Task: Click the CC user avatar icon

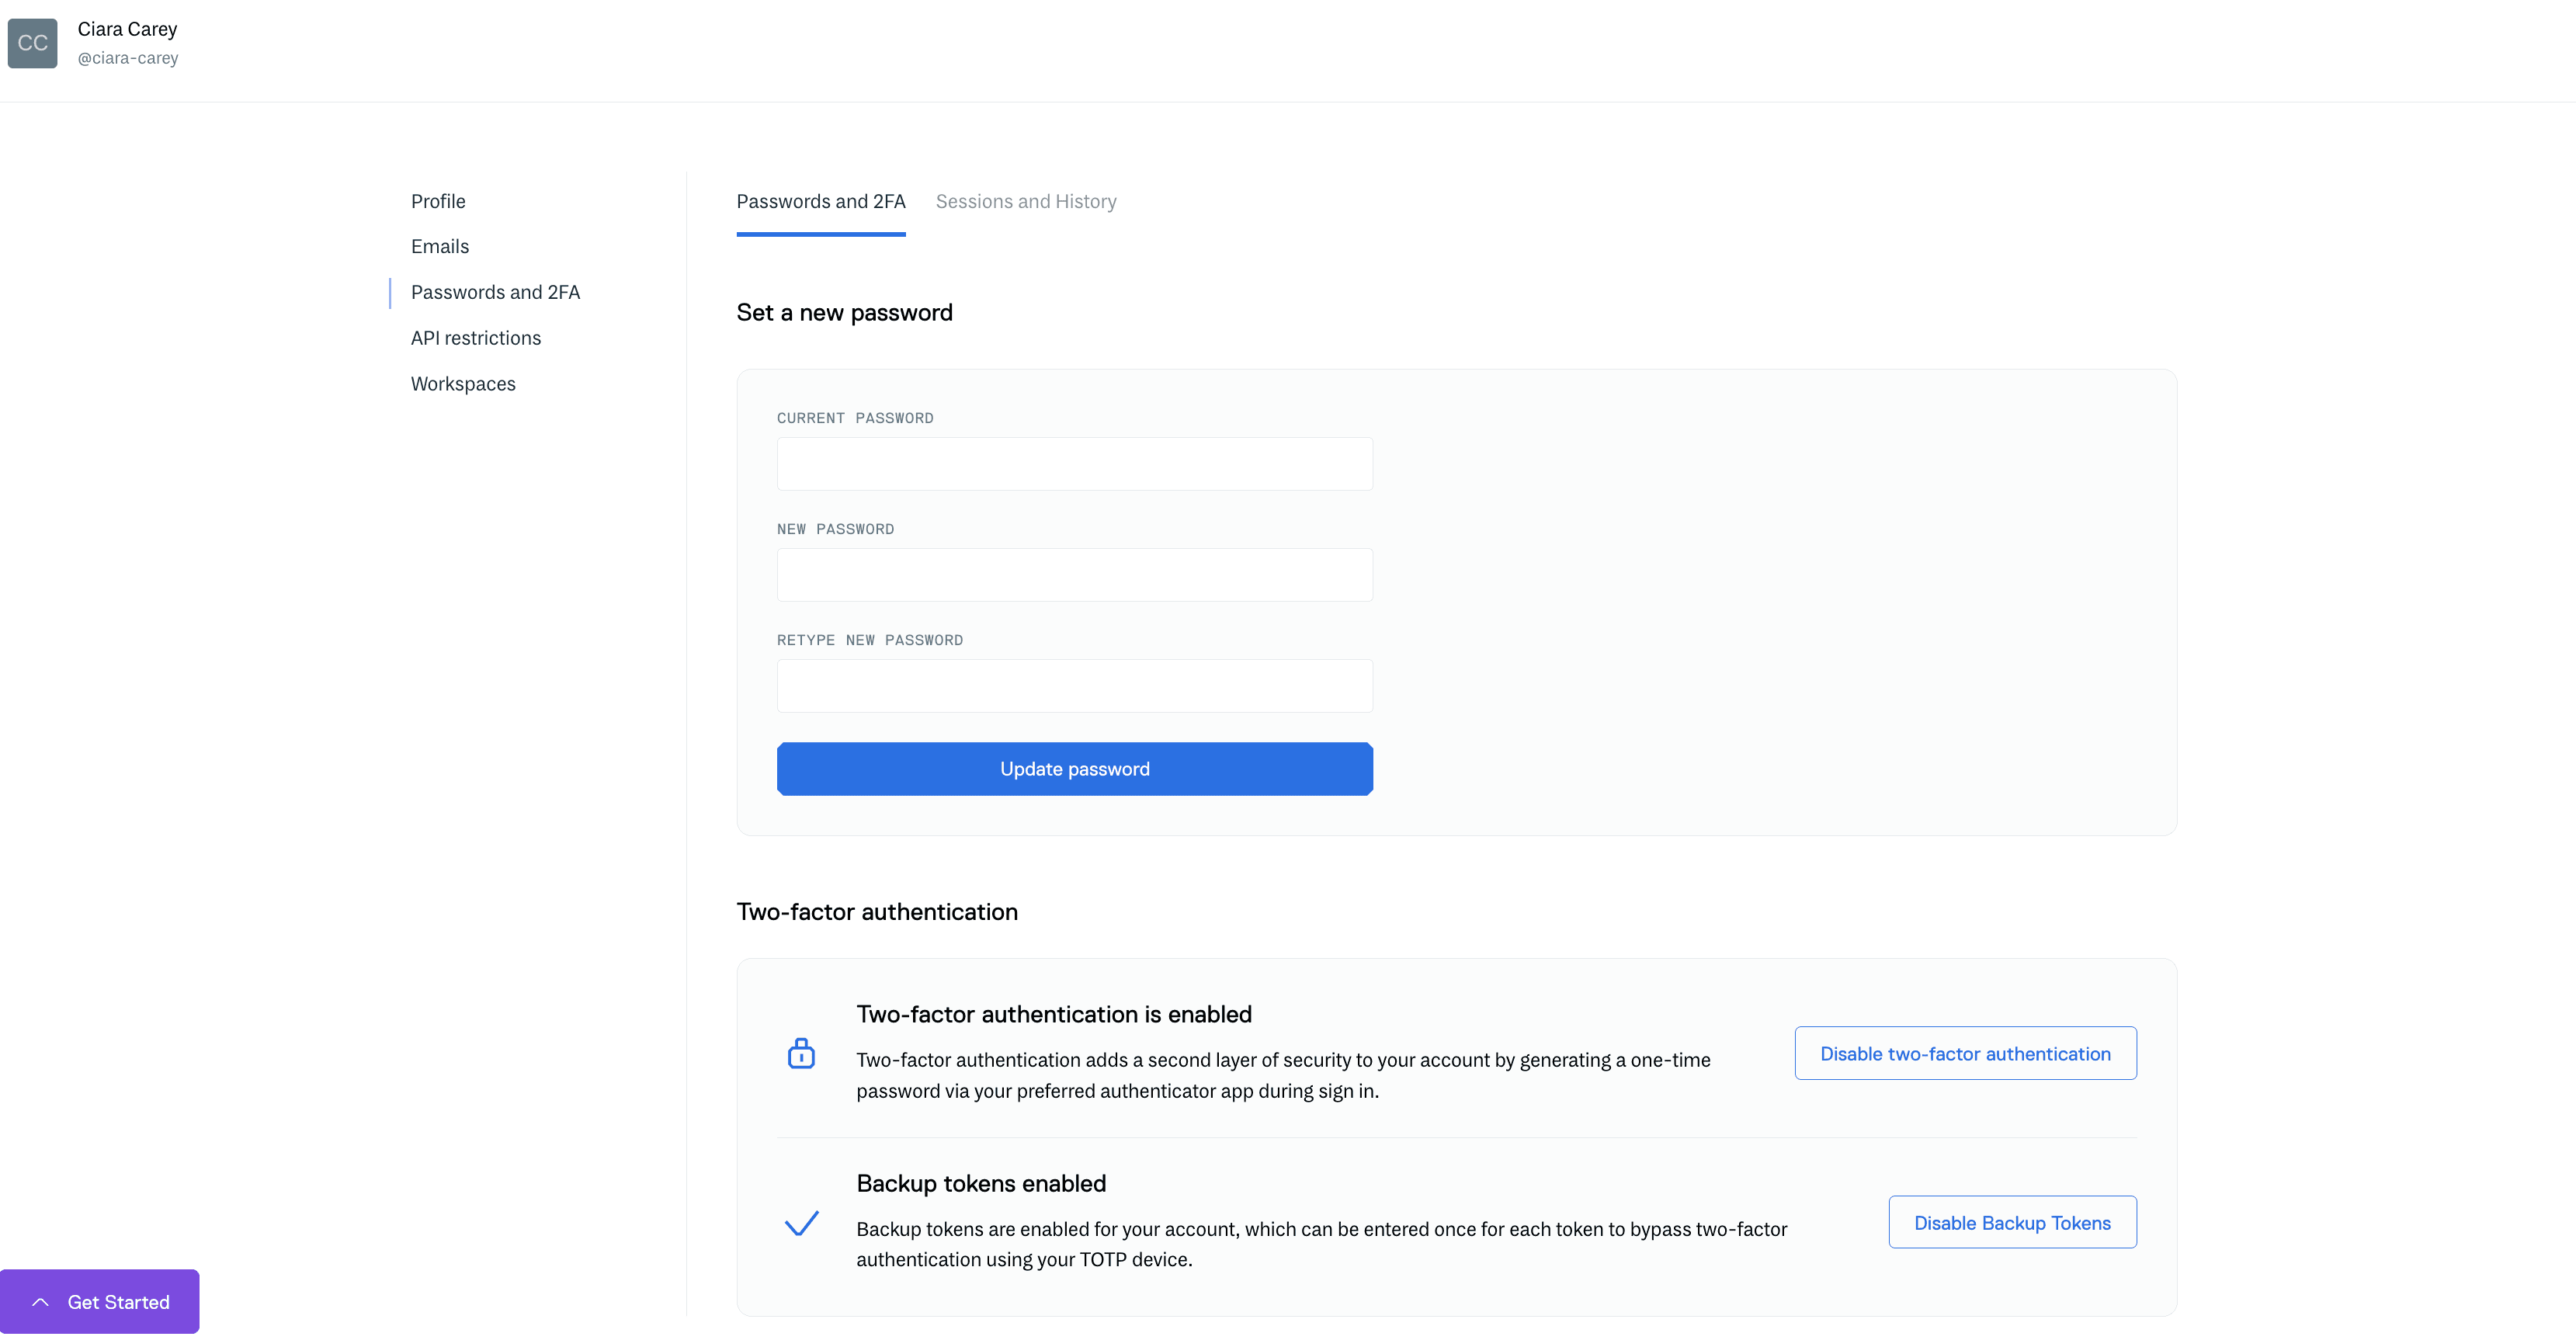Action: (32, 43)
